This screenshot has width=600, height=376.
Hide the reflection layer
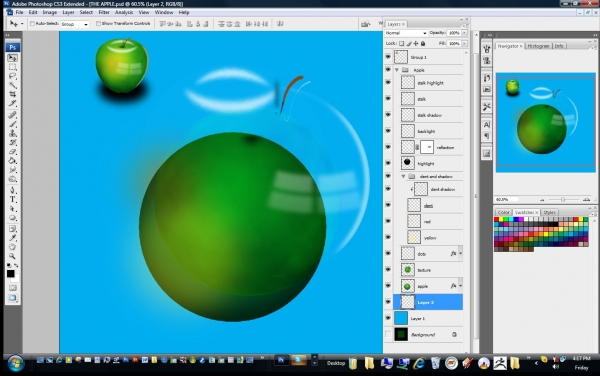[x=388, y=147]
